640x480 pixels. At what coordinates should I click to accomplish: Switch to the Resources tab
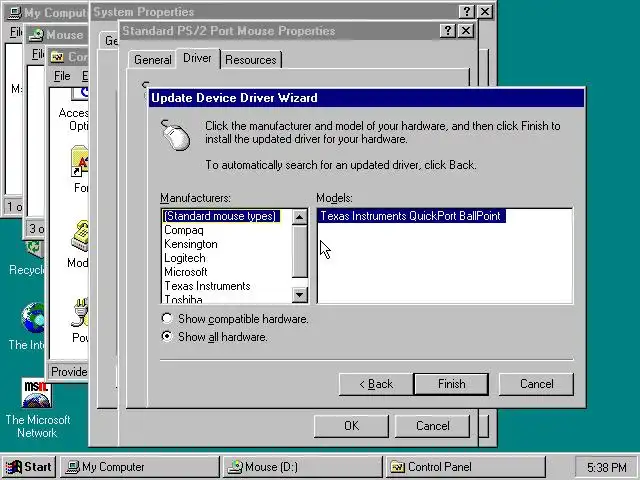pyautogui.click(x=251, y=60)
